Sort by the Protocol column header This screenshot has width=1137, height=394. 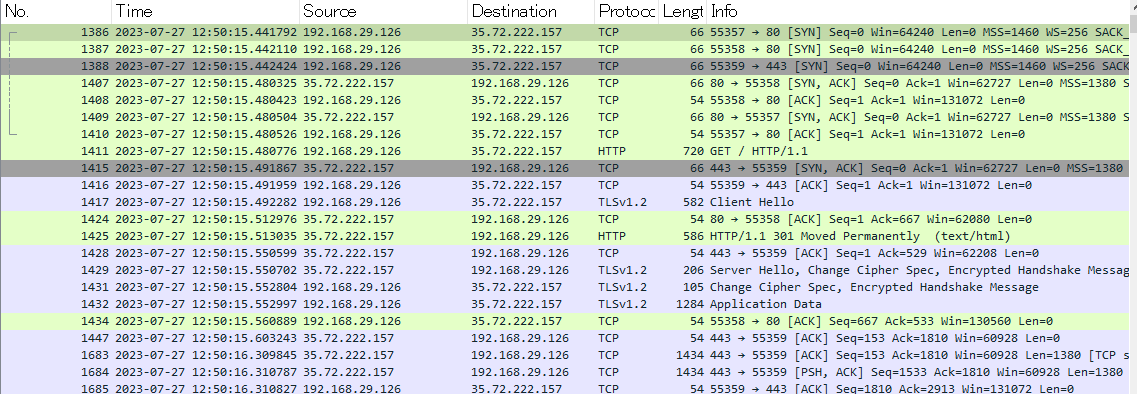[x=627, y=11]
